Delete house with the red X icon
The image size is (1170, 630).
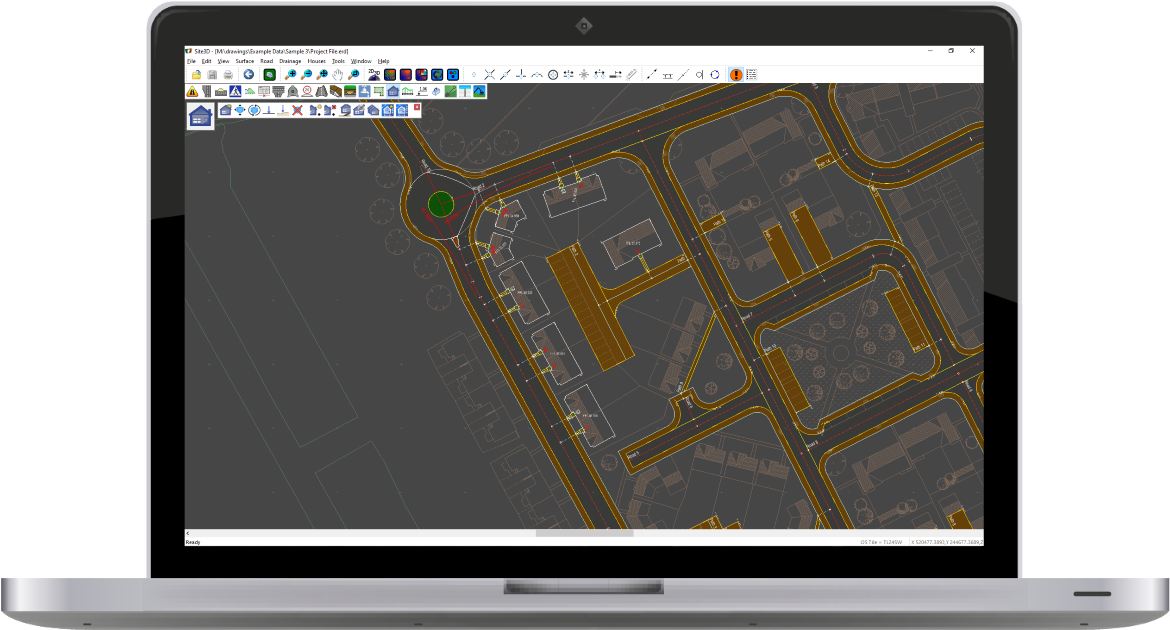pyautogui.click(x=297, y=110)
